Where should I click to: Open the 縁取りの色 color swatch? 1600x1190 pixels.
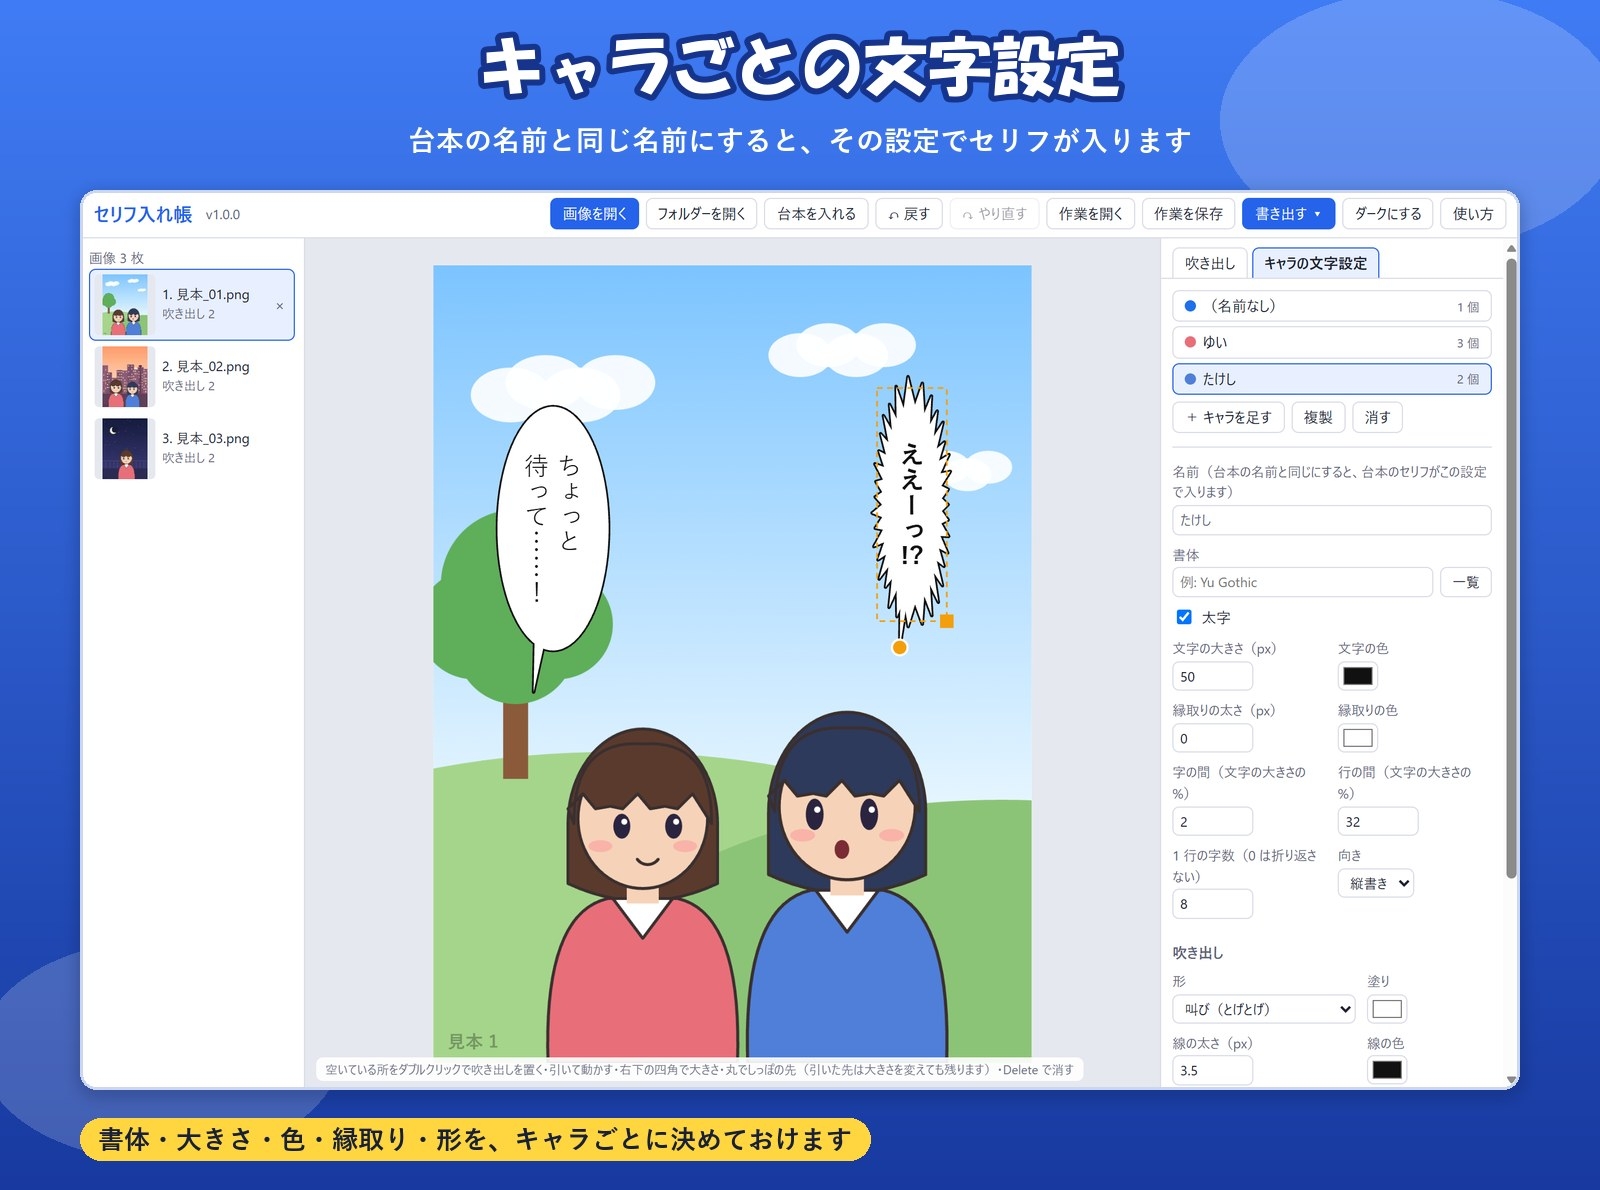1357,738
